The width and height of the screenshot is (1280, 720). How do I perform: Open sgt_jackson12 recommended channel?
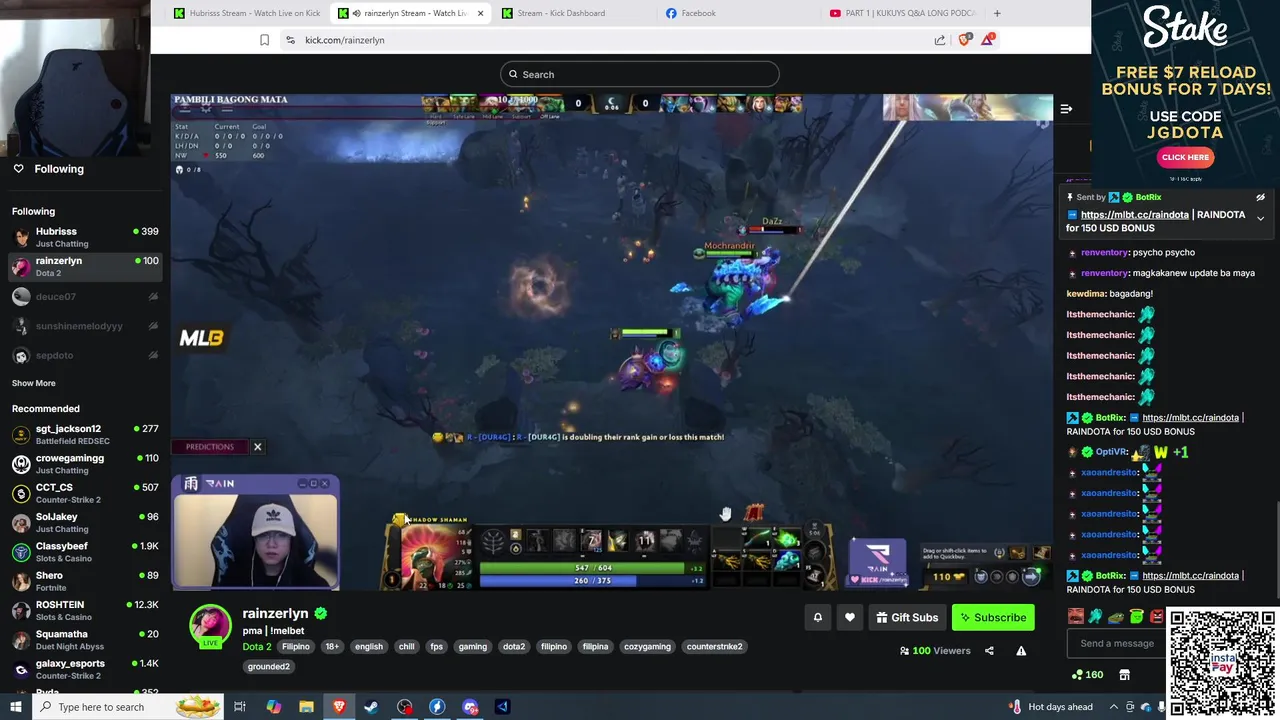pos(85,434)
